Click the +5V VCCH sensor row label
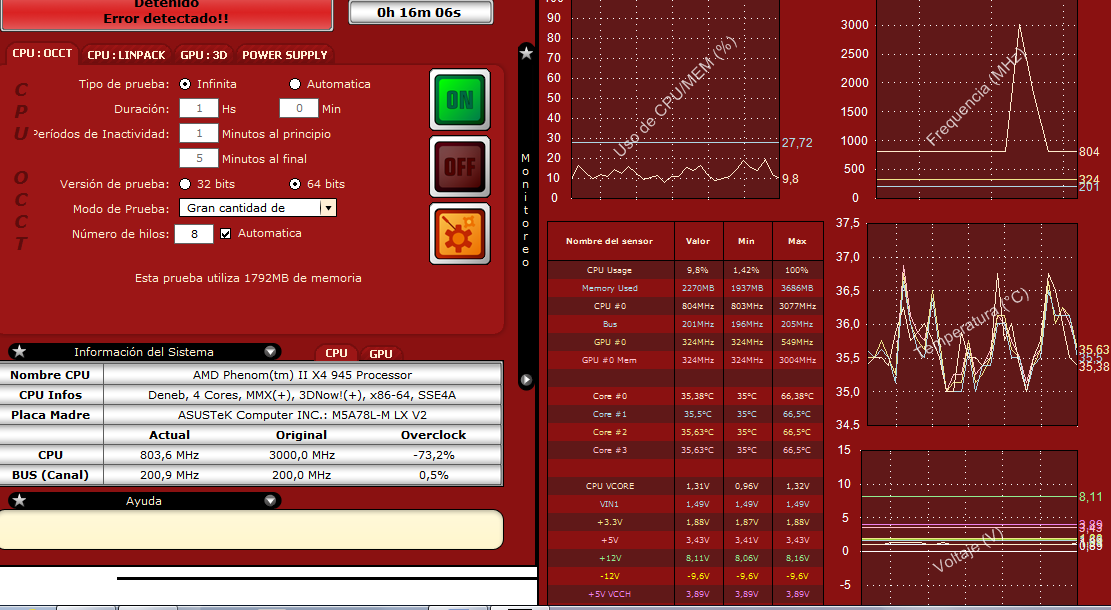 [609, 594]
